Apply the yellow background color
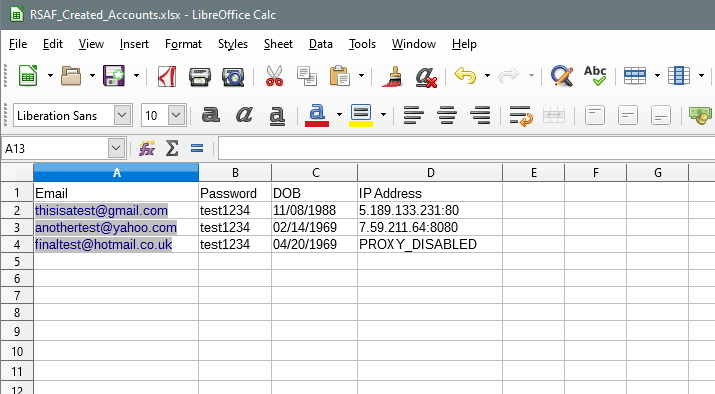 (x=361, y=115)
